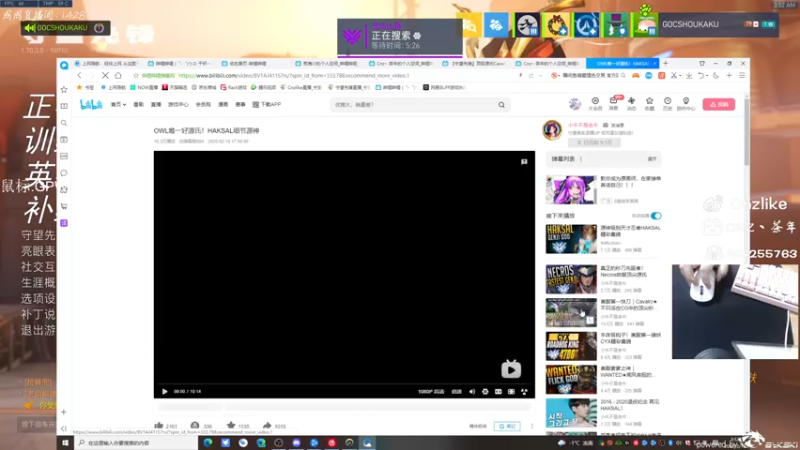Open the creator center lightbulb icon
Image resolution: width=800 pixels, height=450 pixels.
click(x=686, y=104)
